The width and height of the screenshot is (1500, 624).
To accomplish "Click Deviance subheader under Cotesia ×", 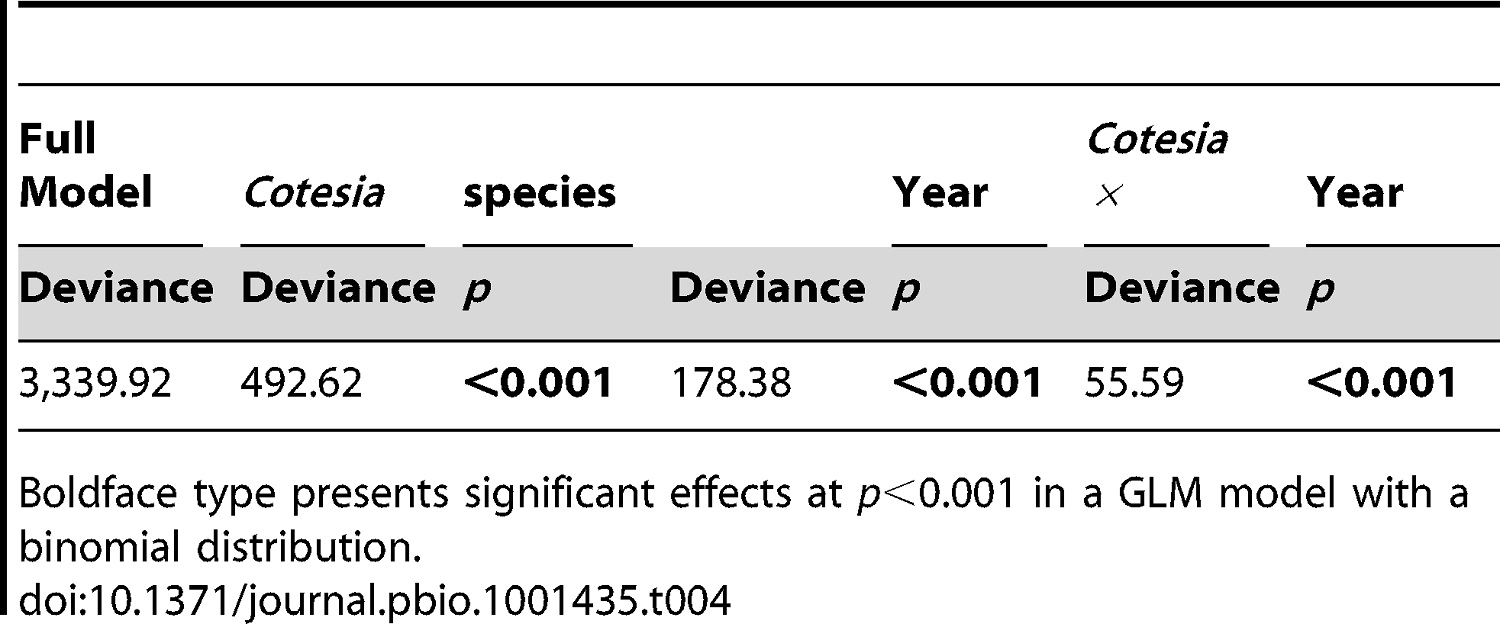I will point(1183,289).
